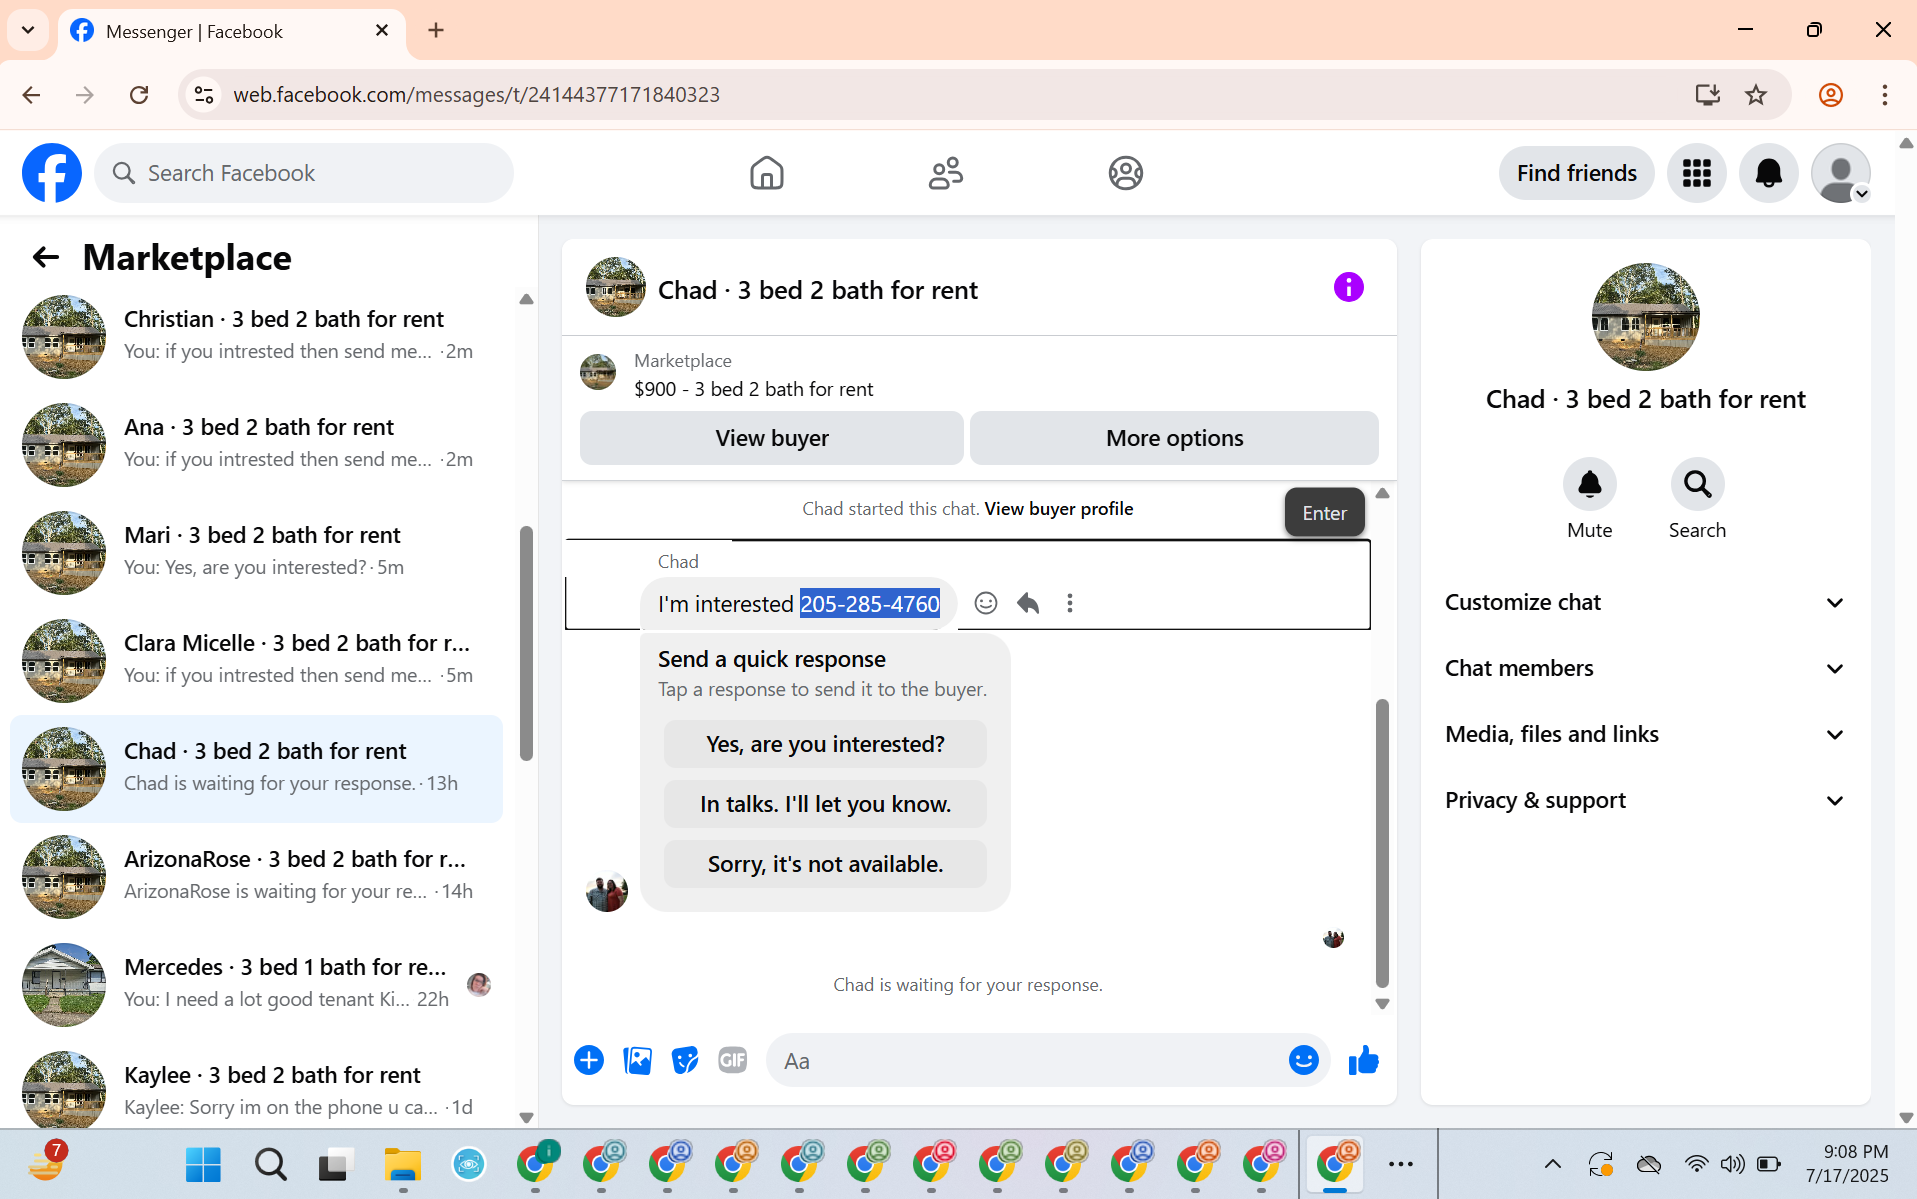Screen dimensions: 1917x1199
Task: Reload the page with the refresh icon
Action: point(139,95)
